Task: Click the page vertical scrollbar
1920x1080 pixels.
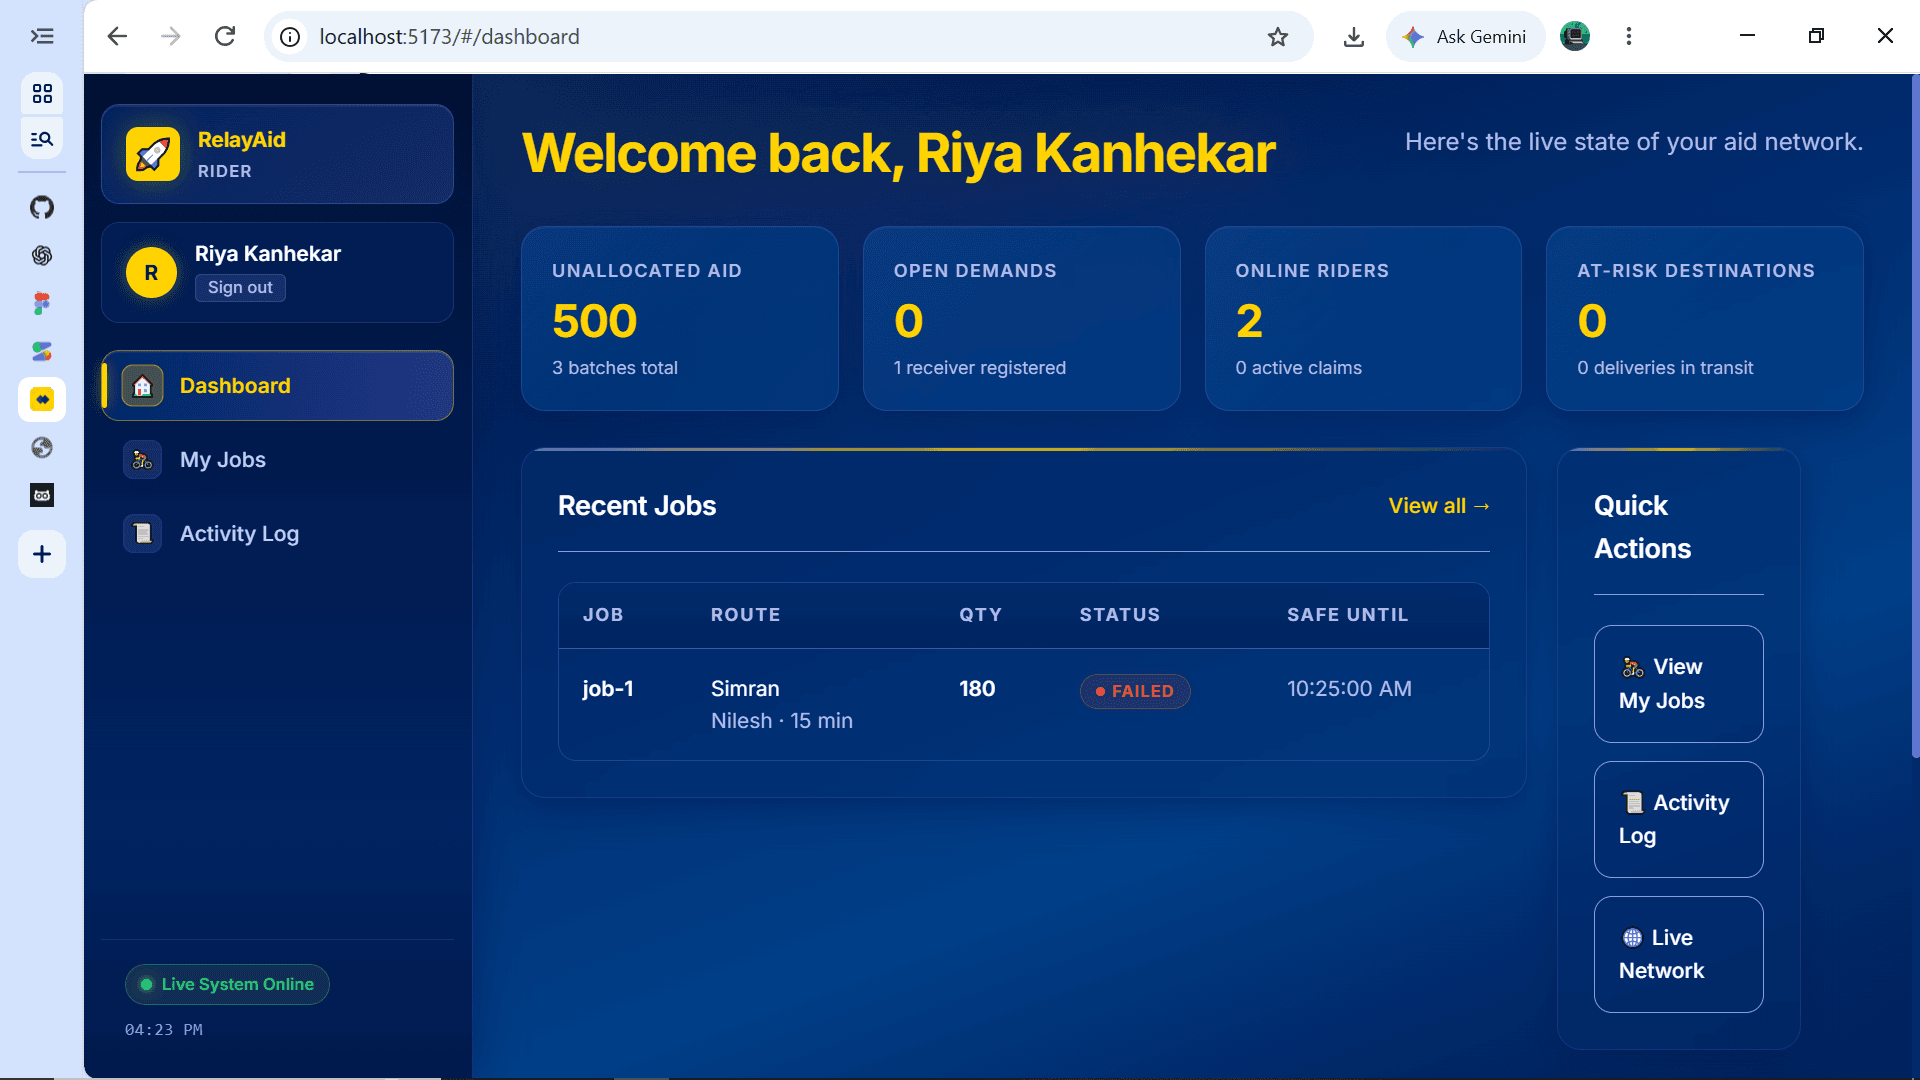Action: pos(1914,415)
